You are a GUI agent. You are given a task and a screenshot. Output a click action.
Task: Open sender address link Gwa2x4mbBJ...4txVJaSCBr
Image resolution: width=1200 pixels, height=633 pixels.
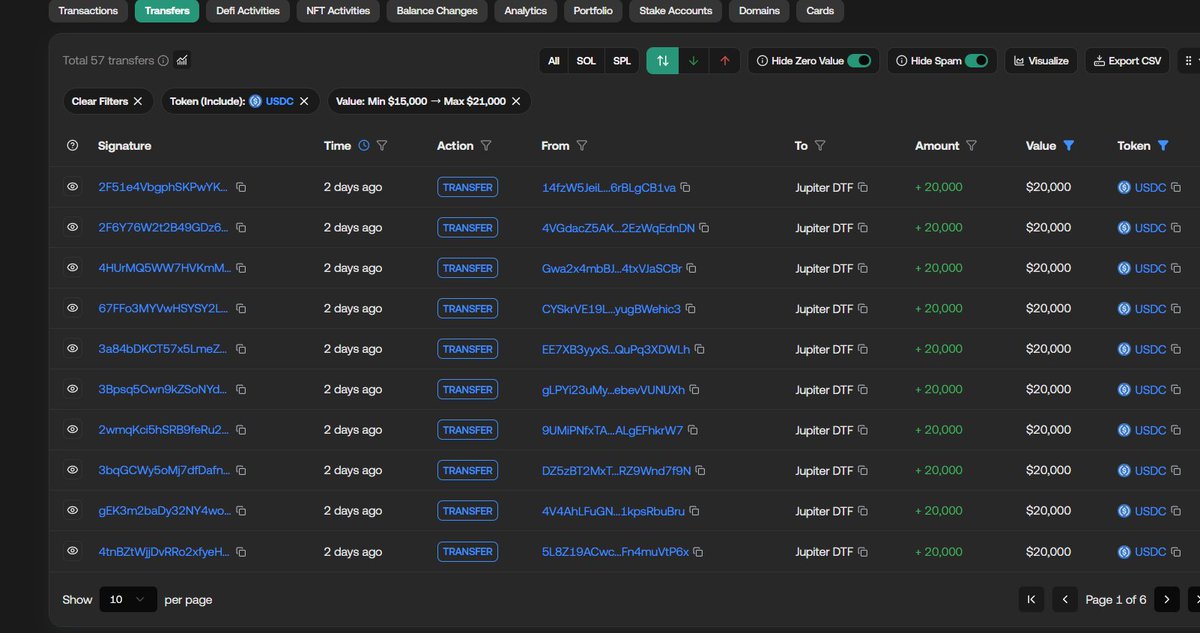[x=612, y=268]
